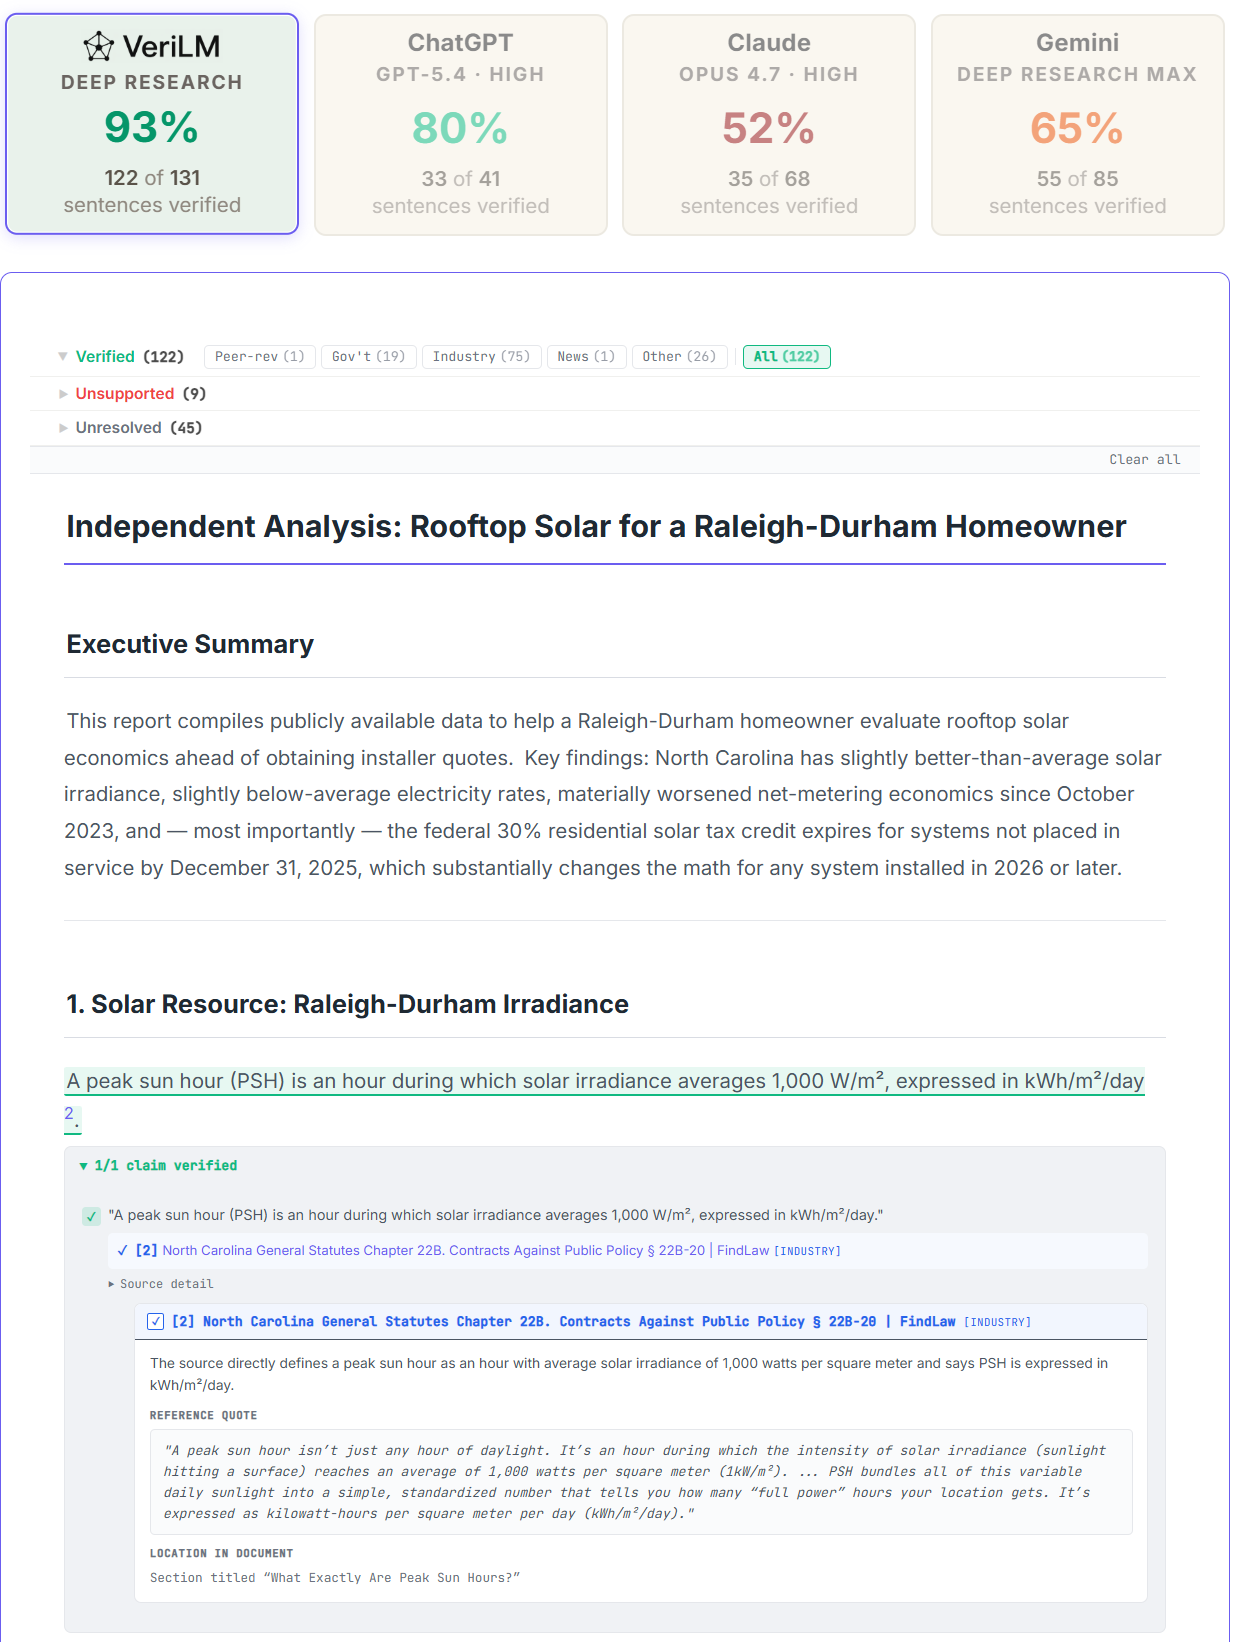The height and width of the screenshot is (1642, 1234).
Task: Open the bold FindLaw § 22B-20 source title
Action: (x=564, y=1322)
